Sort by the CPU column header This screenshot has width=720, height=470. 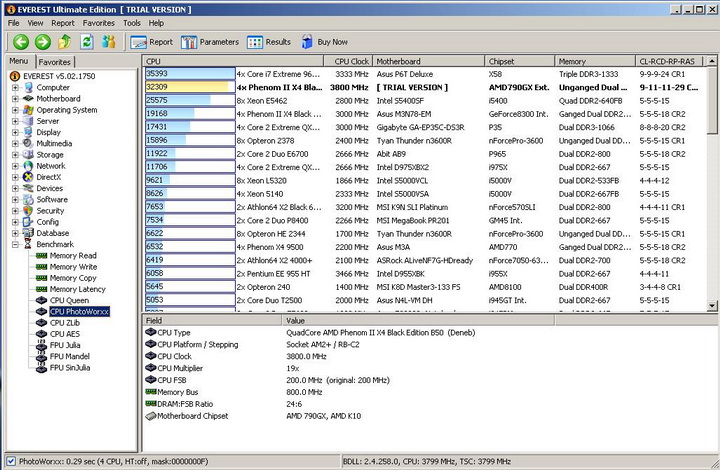tap(233, 62)
